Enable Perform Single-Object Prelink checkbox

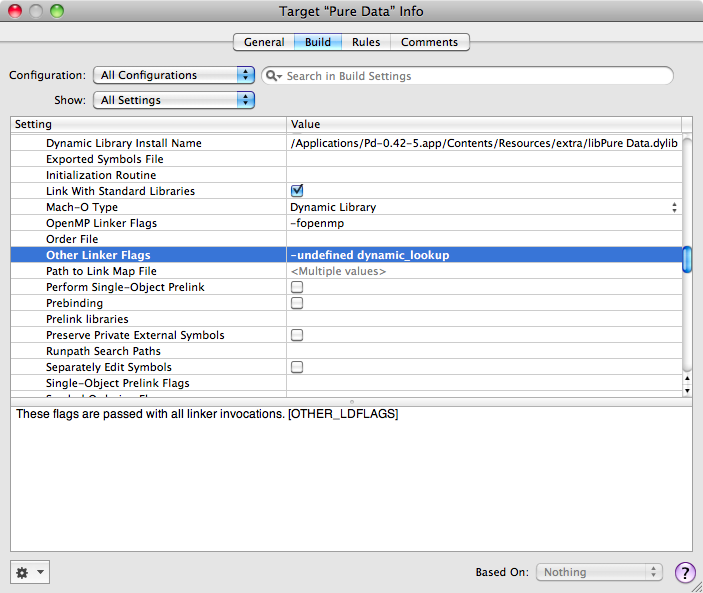(297, 287)
